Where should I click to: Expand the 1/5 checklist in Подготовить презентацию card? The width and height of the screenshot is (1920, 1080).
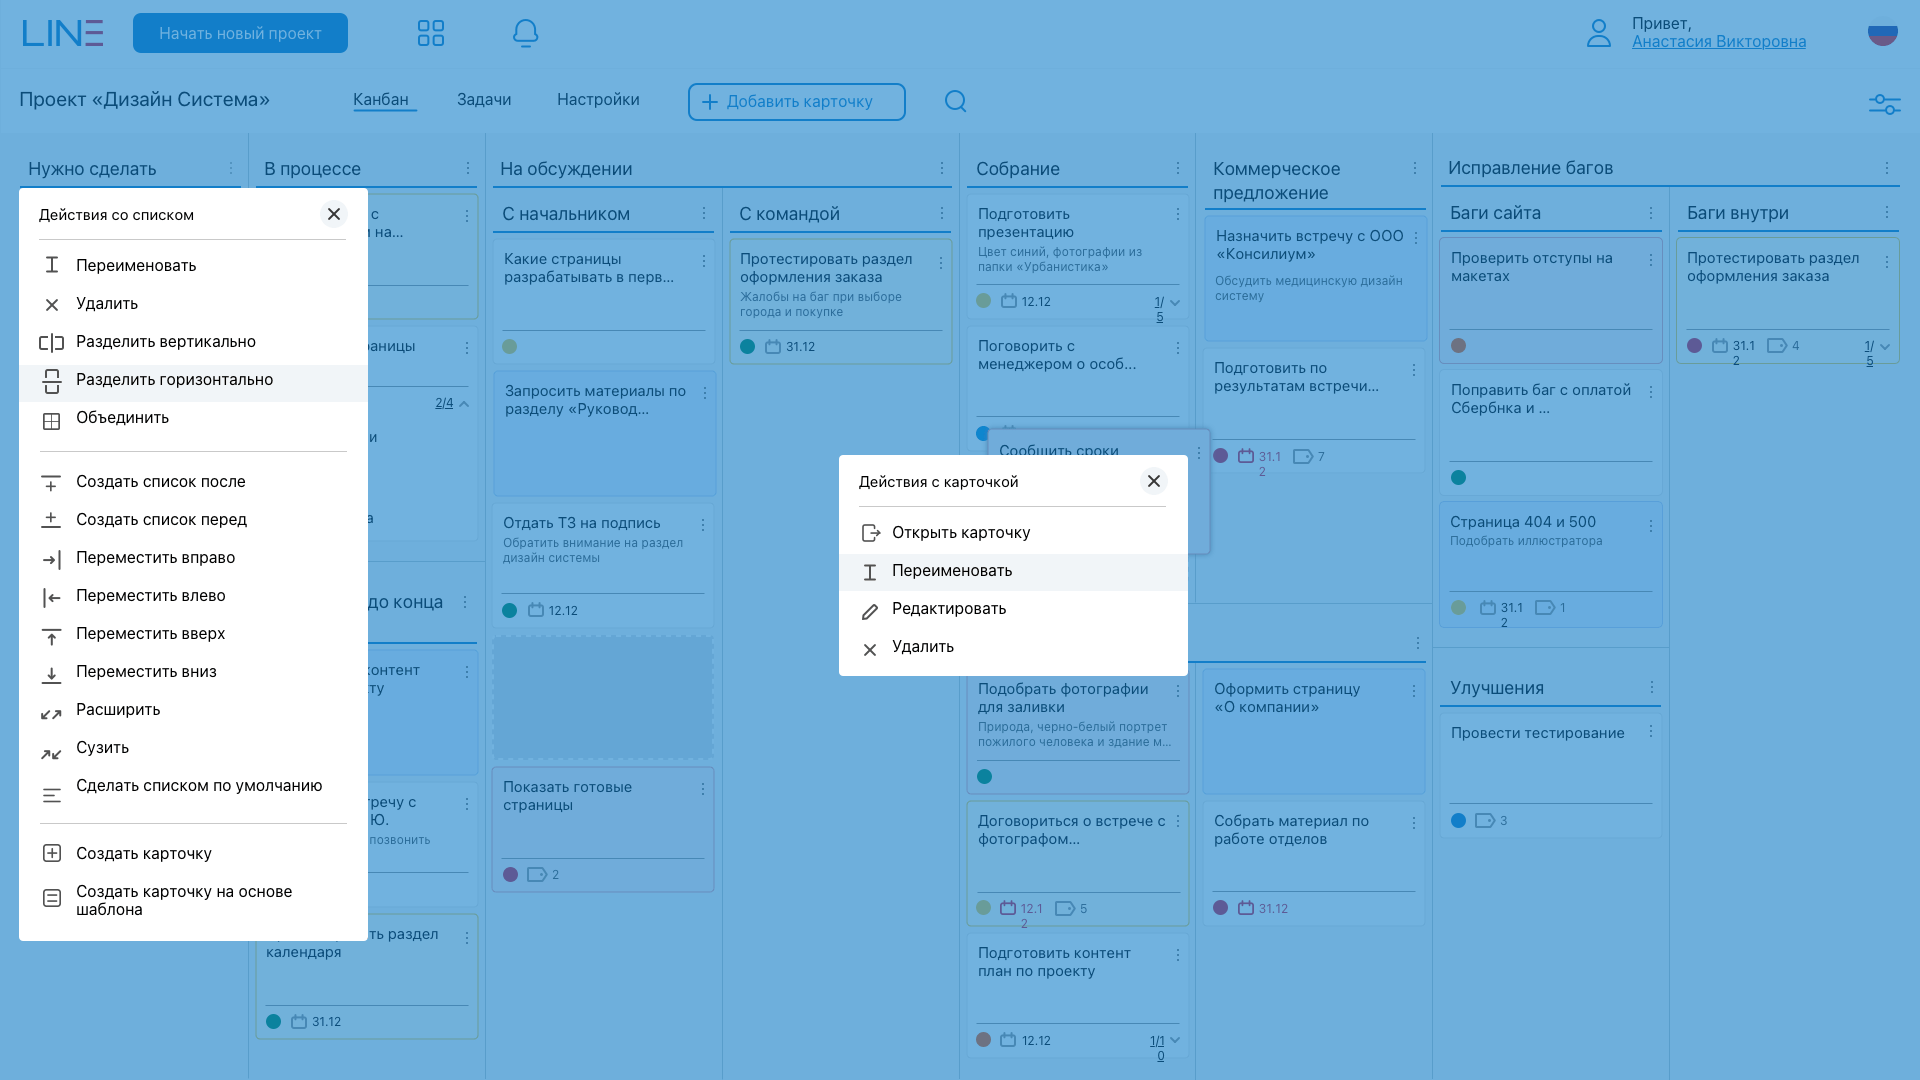coord(1175,302)
